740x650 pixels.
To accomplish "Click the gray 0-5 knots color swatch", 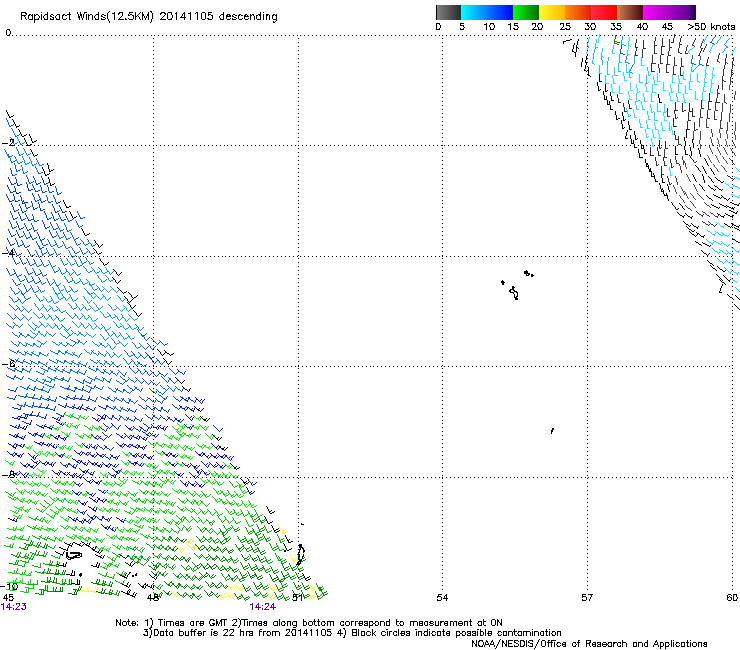I will [448, 12].
